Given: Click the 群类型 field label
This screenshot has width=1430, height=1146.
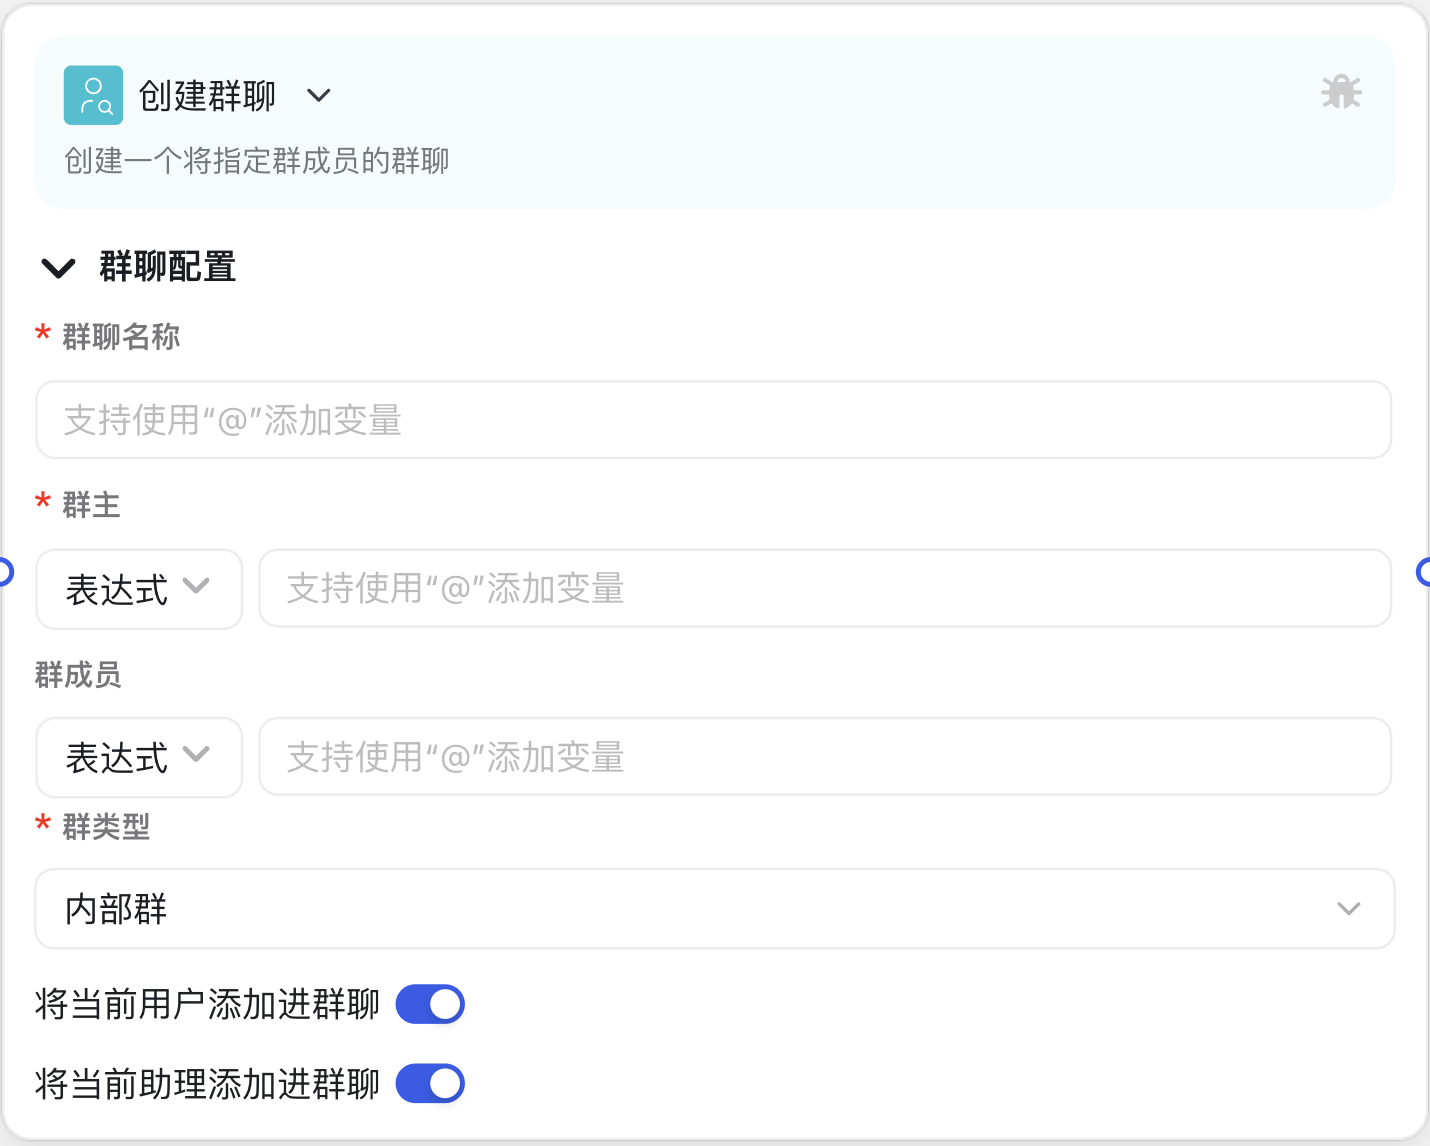Looking at the screenshot, I should click(x=106, y=826).
